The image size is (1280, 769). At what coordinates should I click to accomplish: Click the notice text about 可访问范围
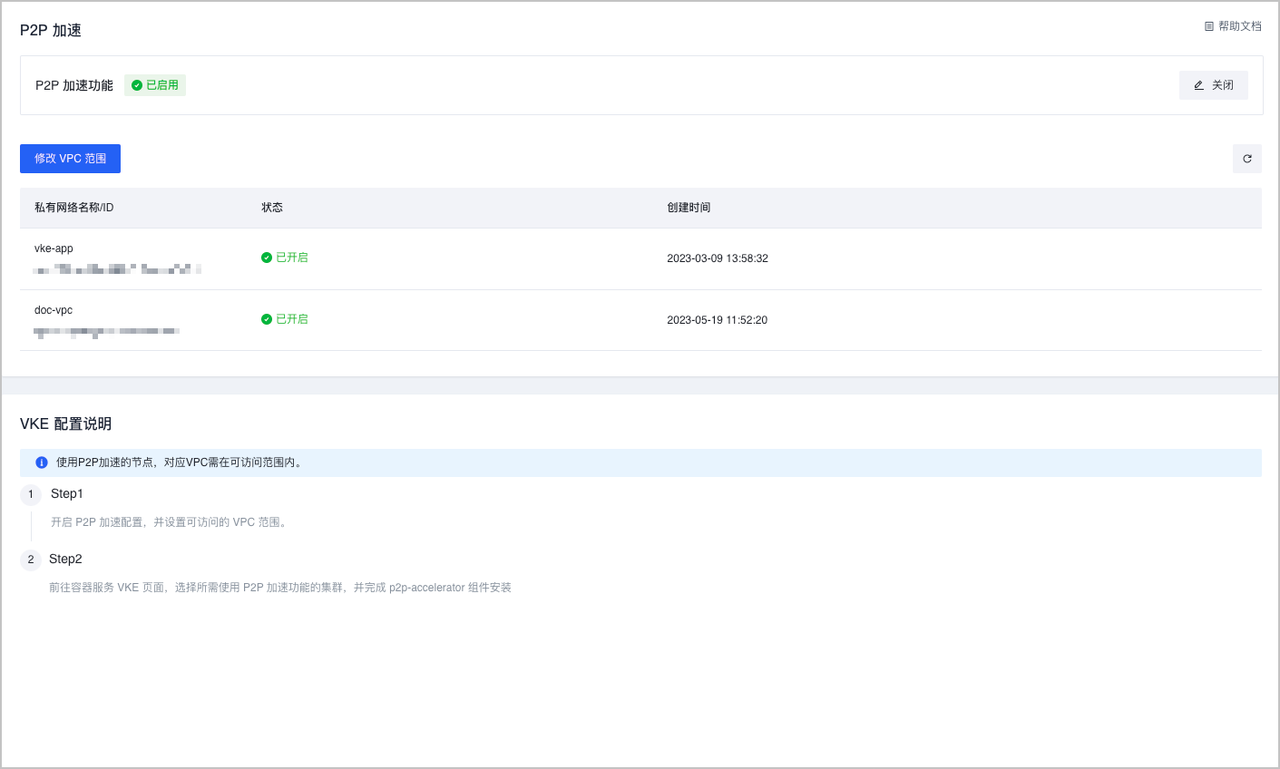coord(179,463)
